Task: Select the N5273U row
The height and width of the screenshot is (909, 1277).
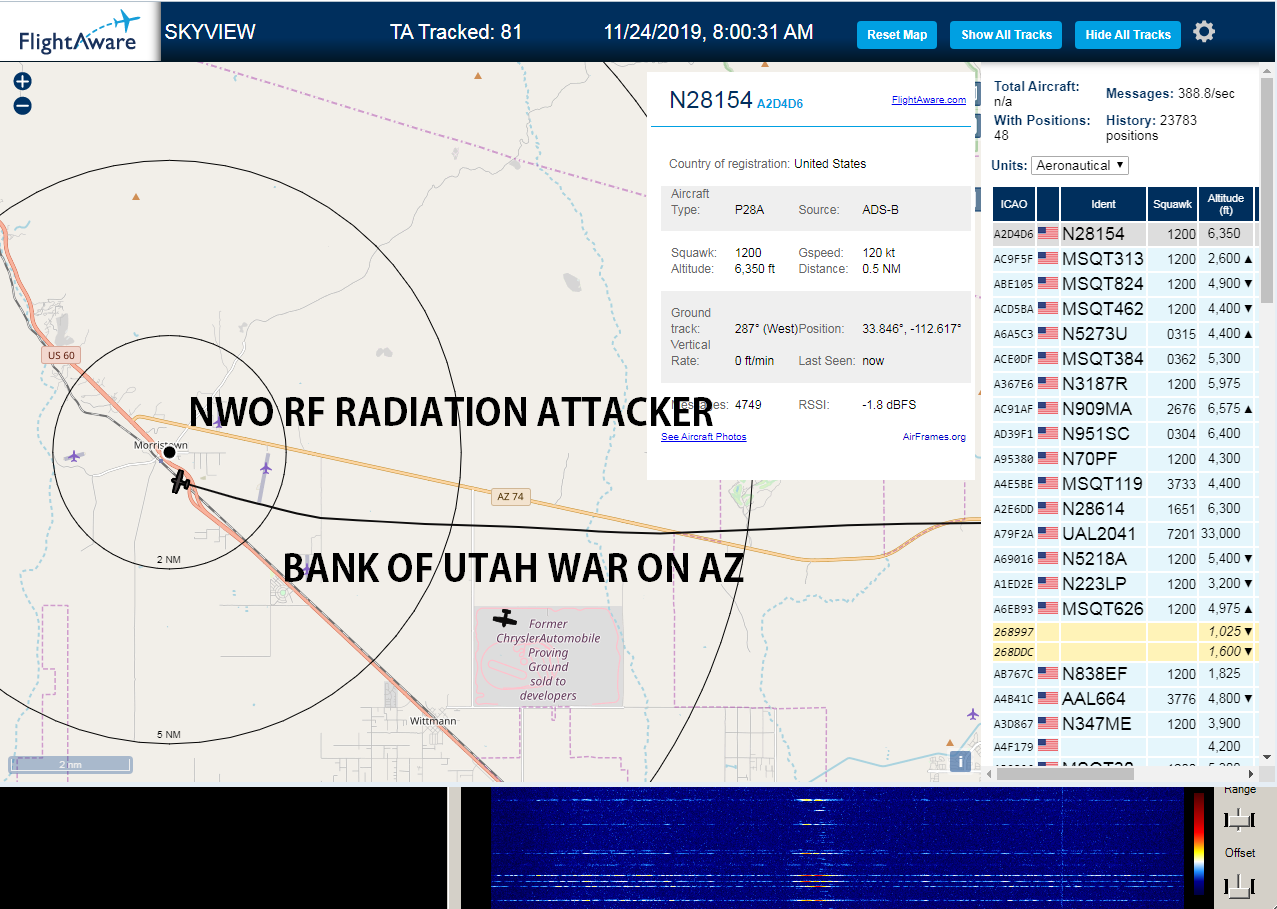Action: click(x=1124, y=334)
